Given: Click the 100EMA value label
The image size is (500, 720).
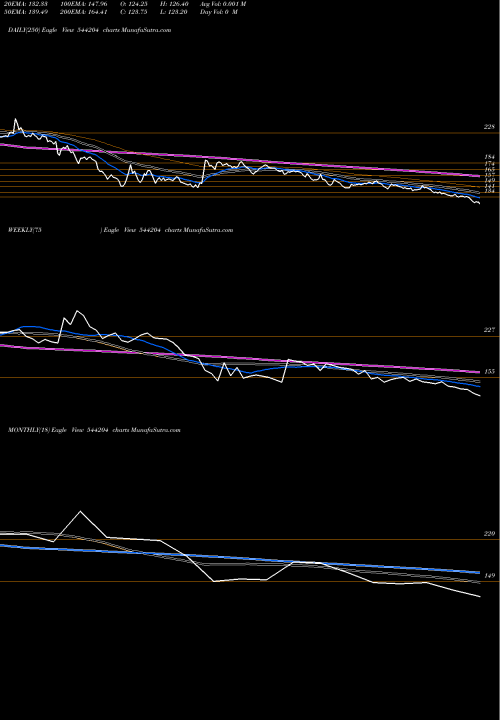Looking at the screenshot, I should [x=83, y=4].
